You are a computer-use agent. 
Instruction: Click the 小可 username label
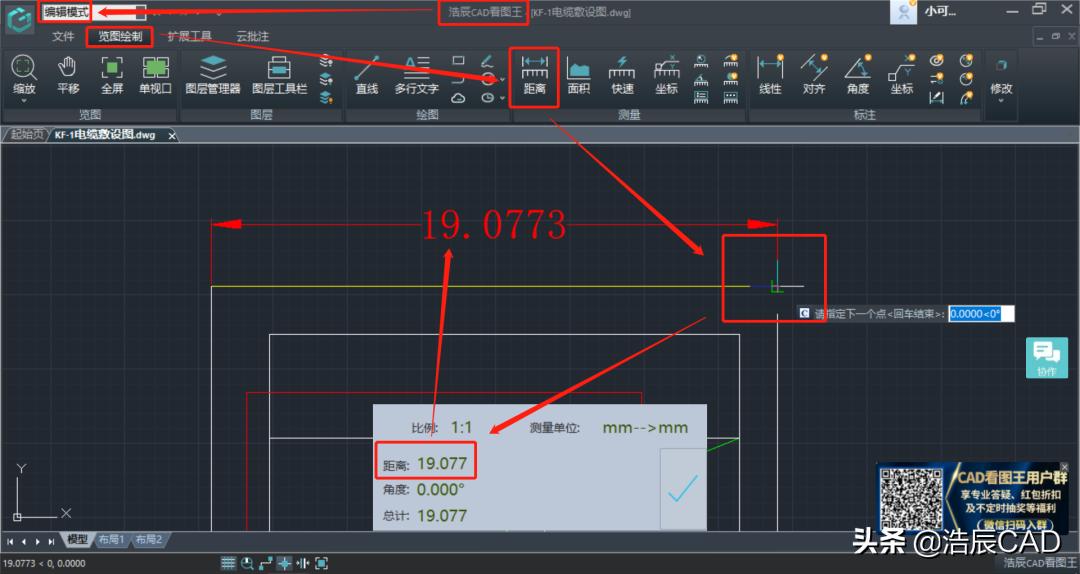(940, 11)
